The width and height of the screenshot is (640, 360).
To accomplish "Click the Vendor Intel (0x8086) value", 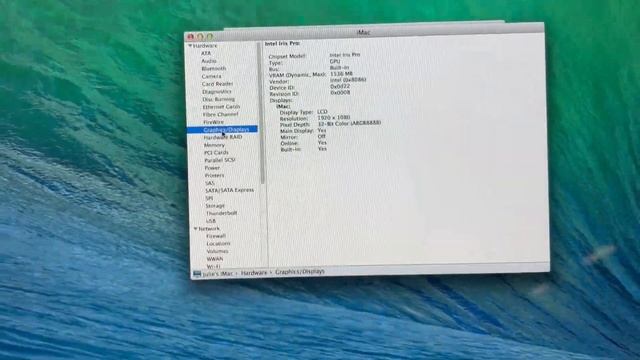I will (x=348, y=80).
